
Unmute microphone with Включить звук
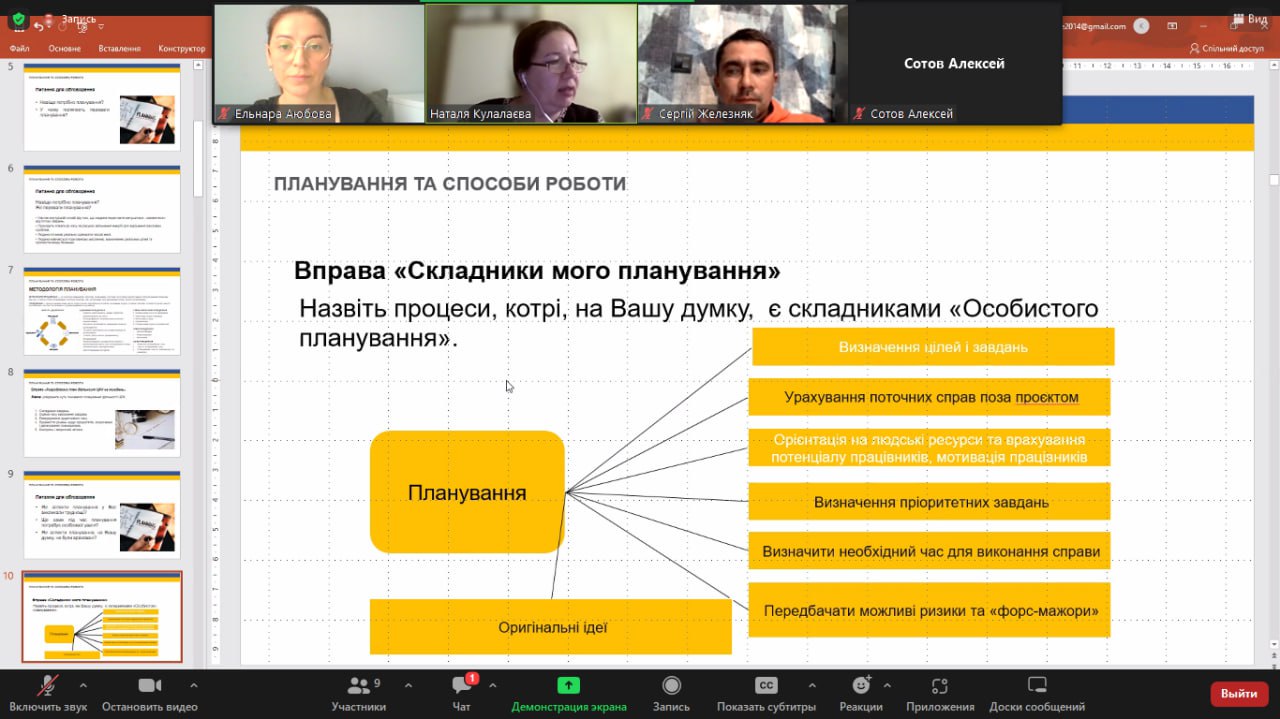[x=48, y=693]
